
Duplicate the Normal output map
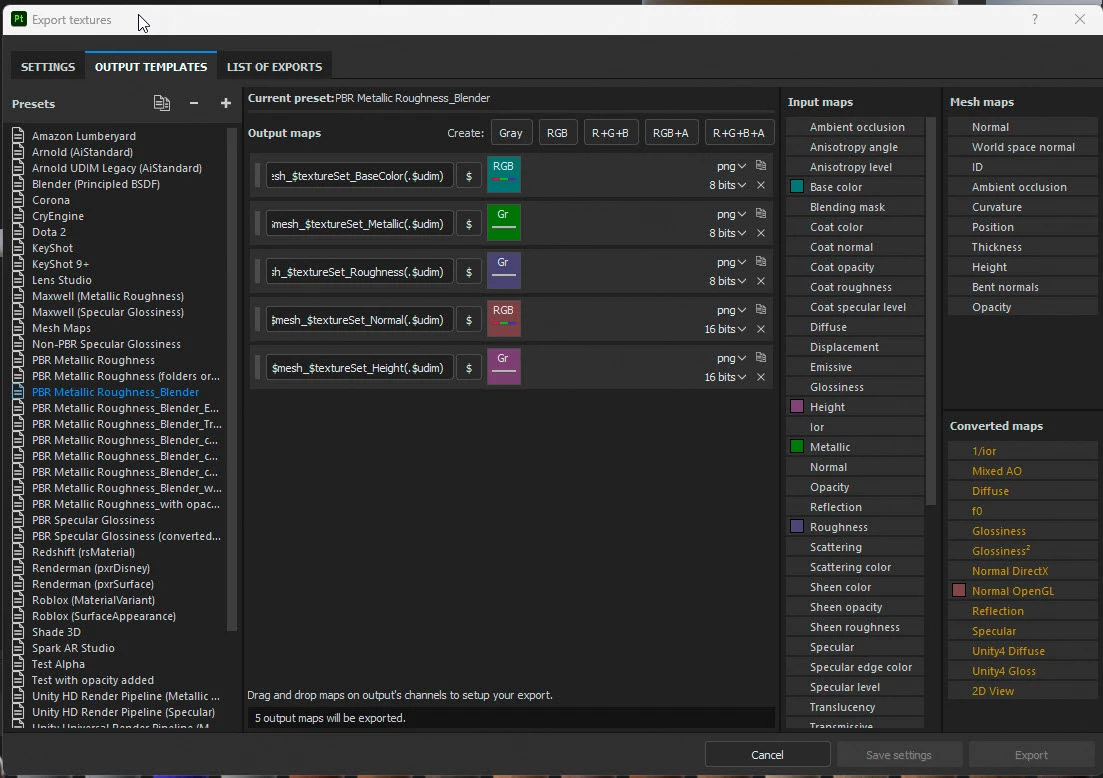pyautogui.click(x=760, y=310)
